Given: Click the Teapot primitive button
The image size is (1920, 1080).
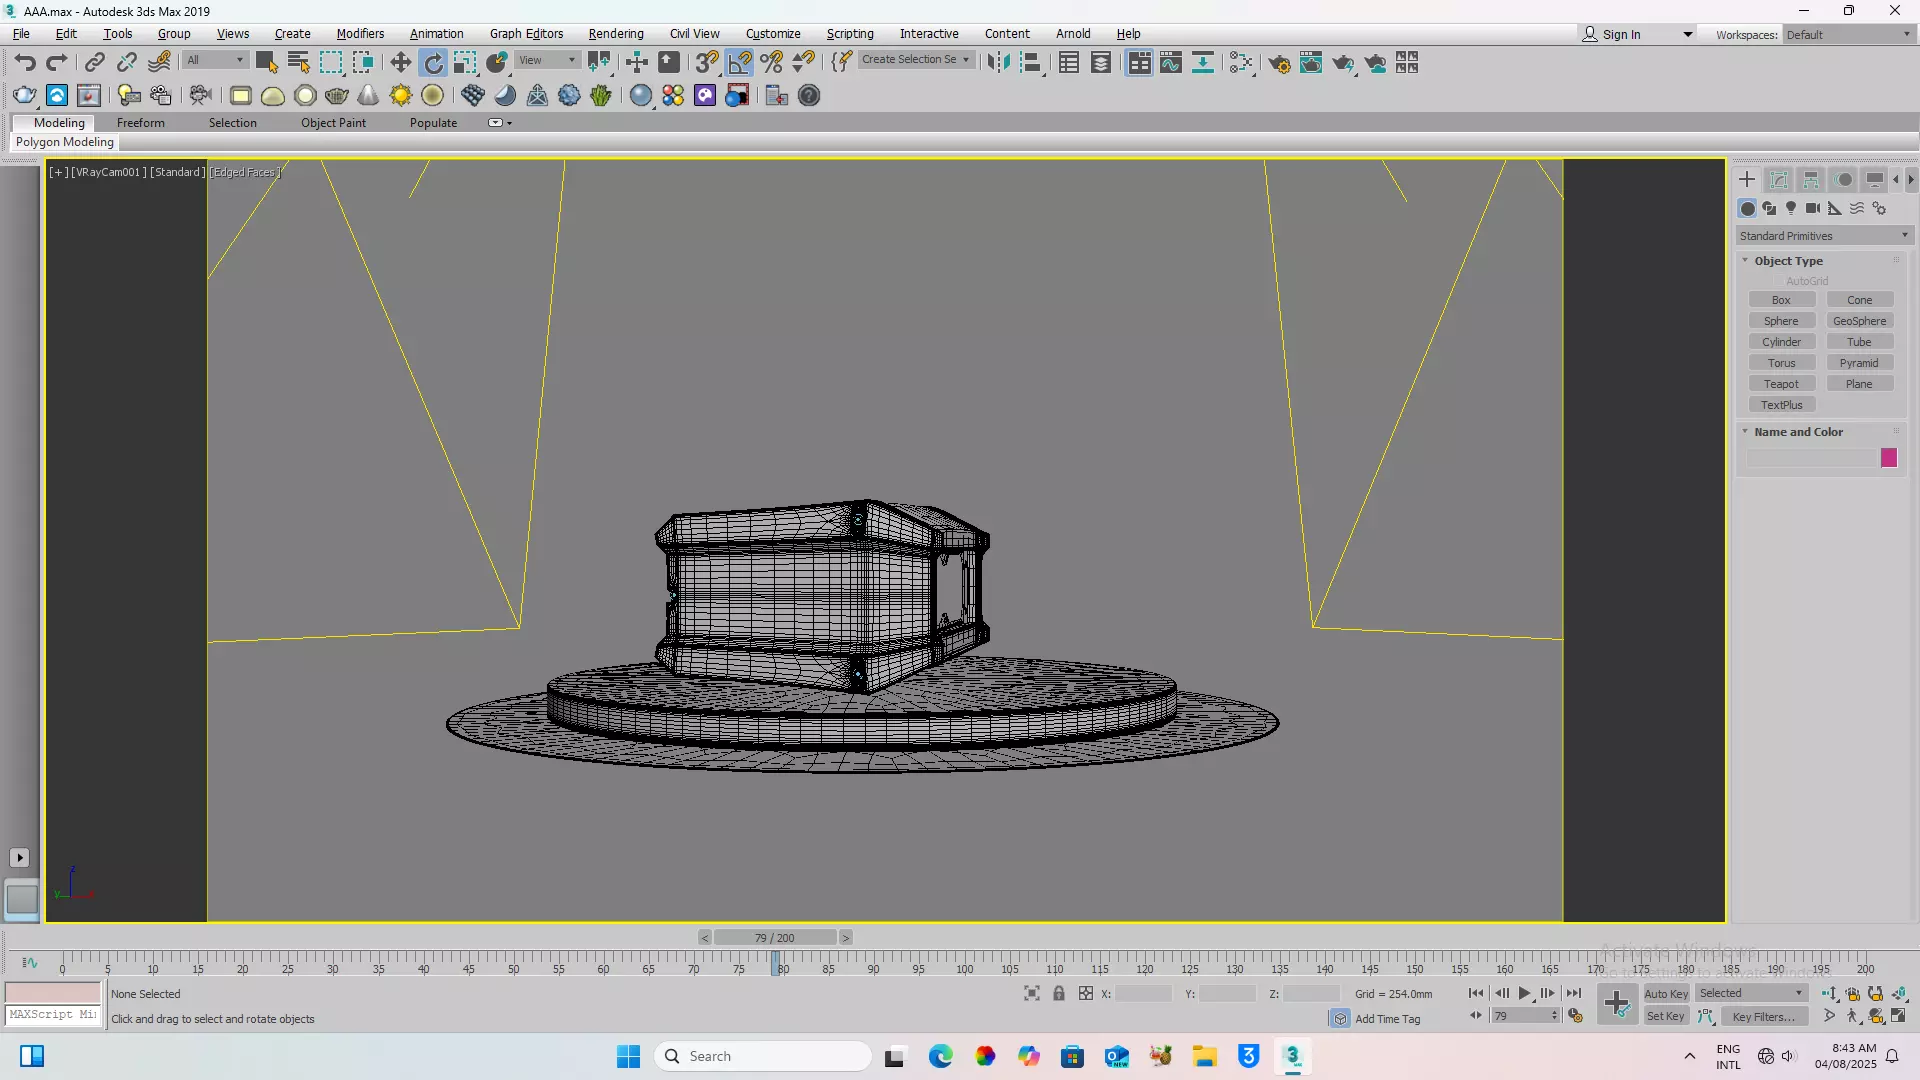Looking at the screenshot, I should pyautogui.click(x=1781, y=384).
